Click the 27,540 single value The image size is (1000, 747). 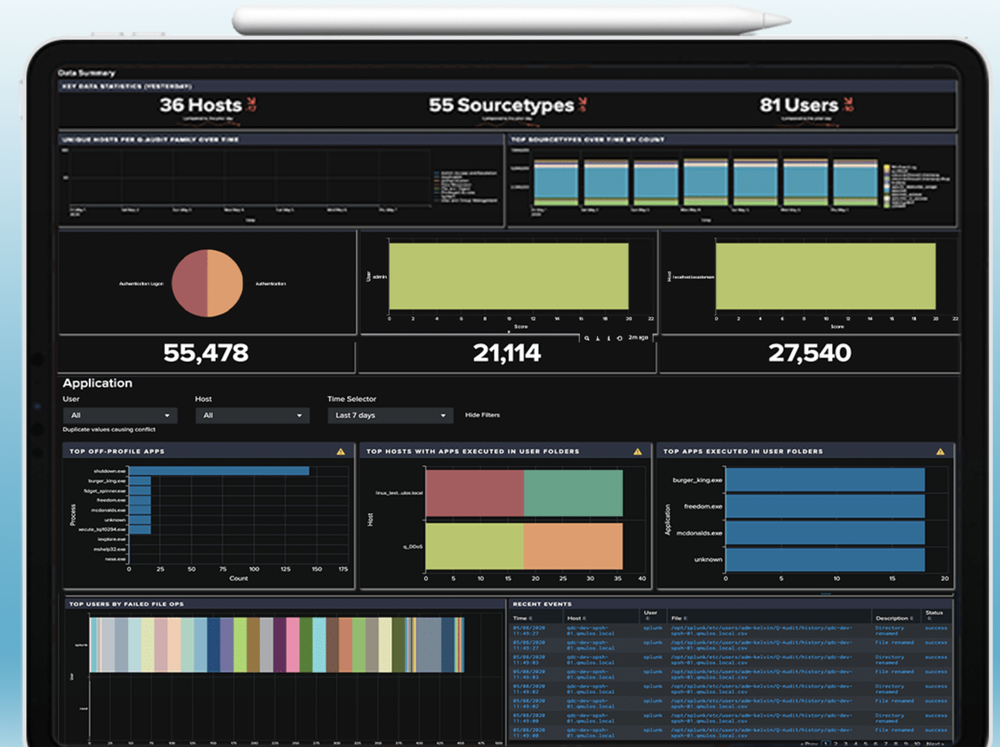point(809,353)
